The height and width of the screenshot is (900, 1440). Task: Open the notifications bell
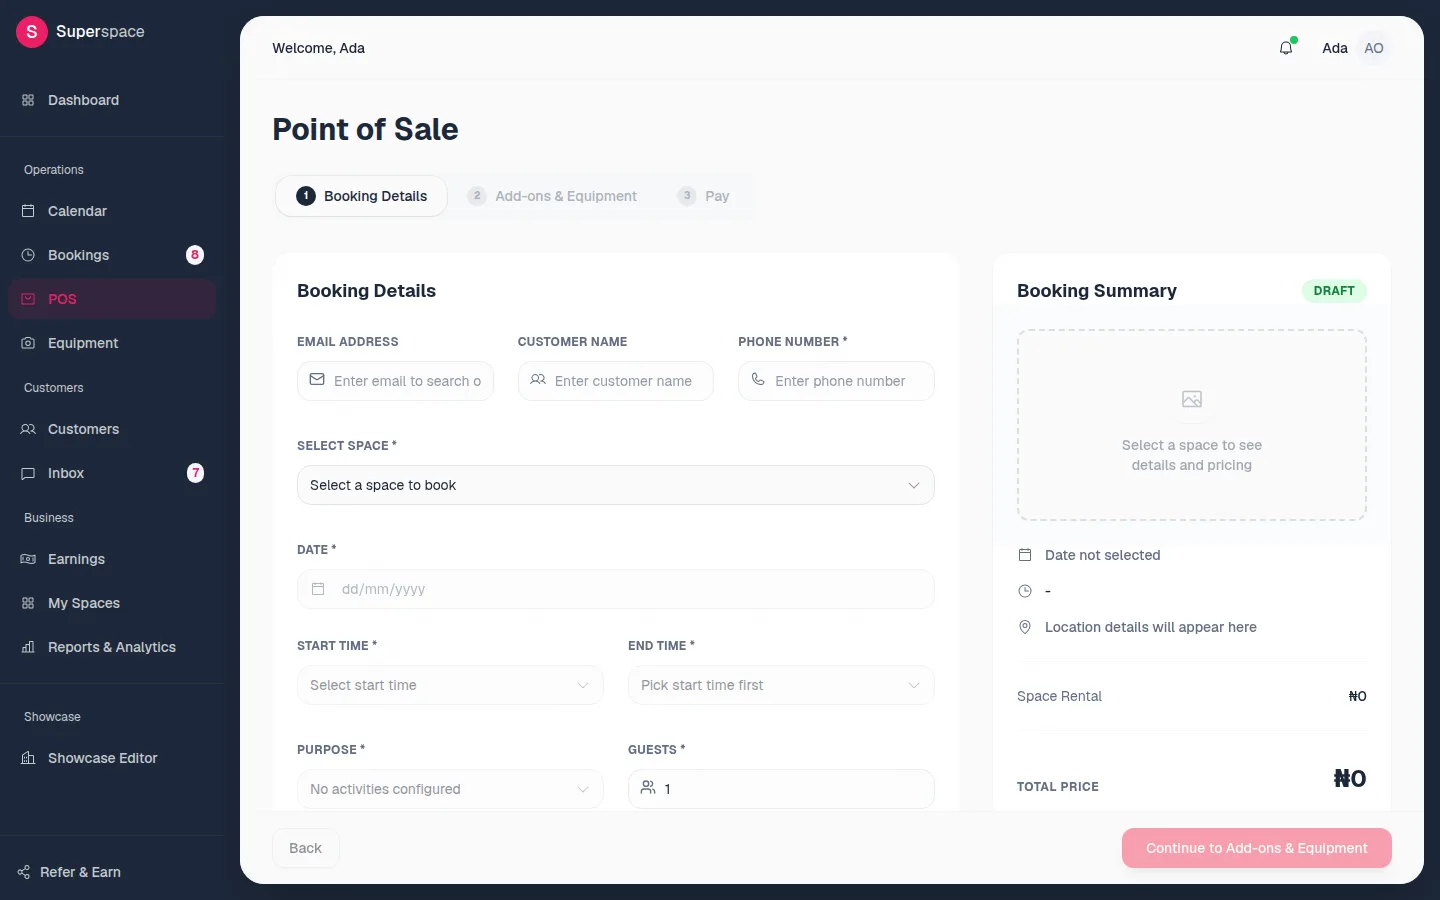tap(1286, 48)
